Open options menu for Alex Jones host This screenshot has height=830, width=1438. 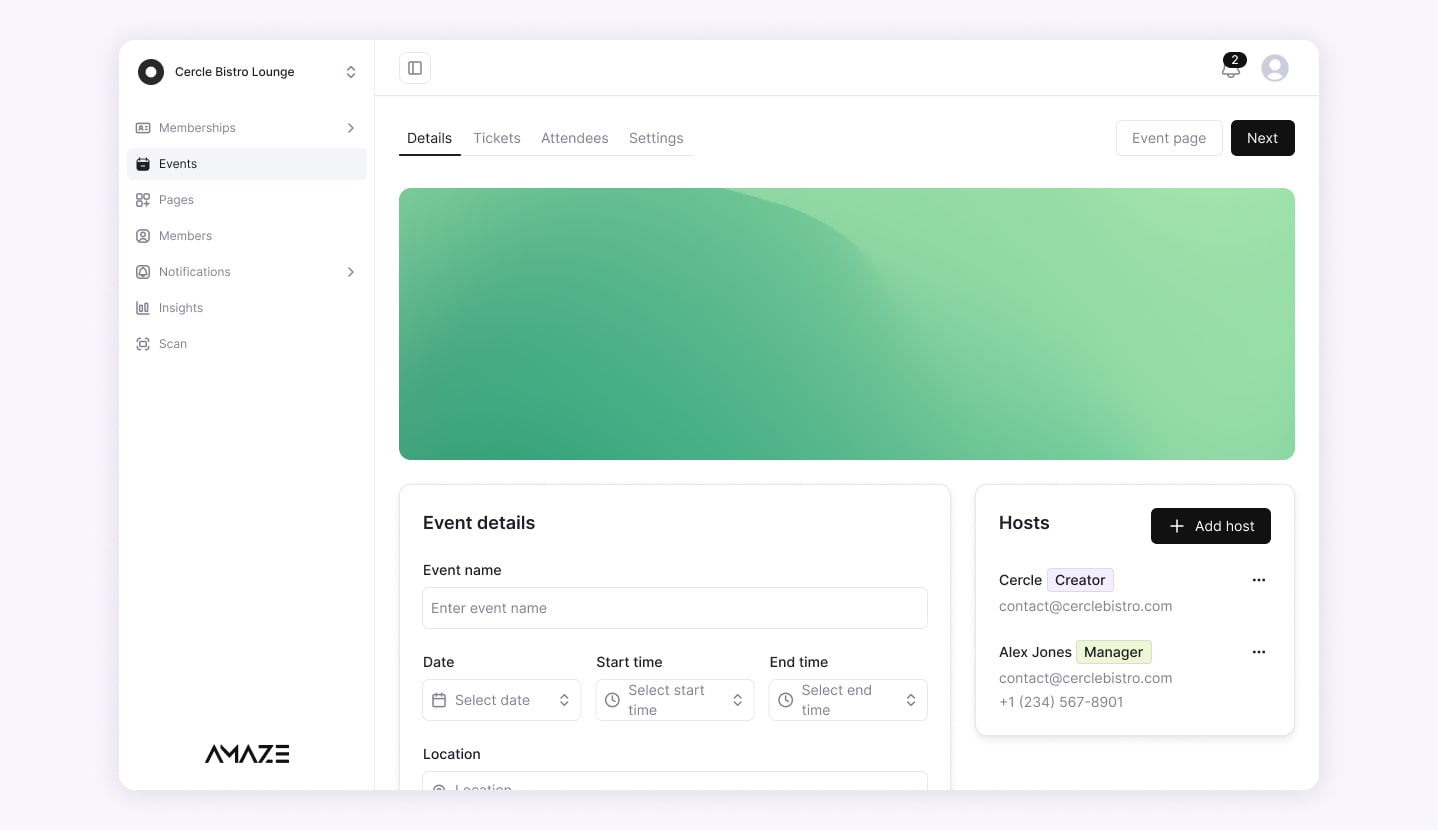(x=1259, y=652)
